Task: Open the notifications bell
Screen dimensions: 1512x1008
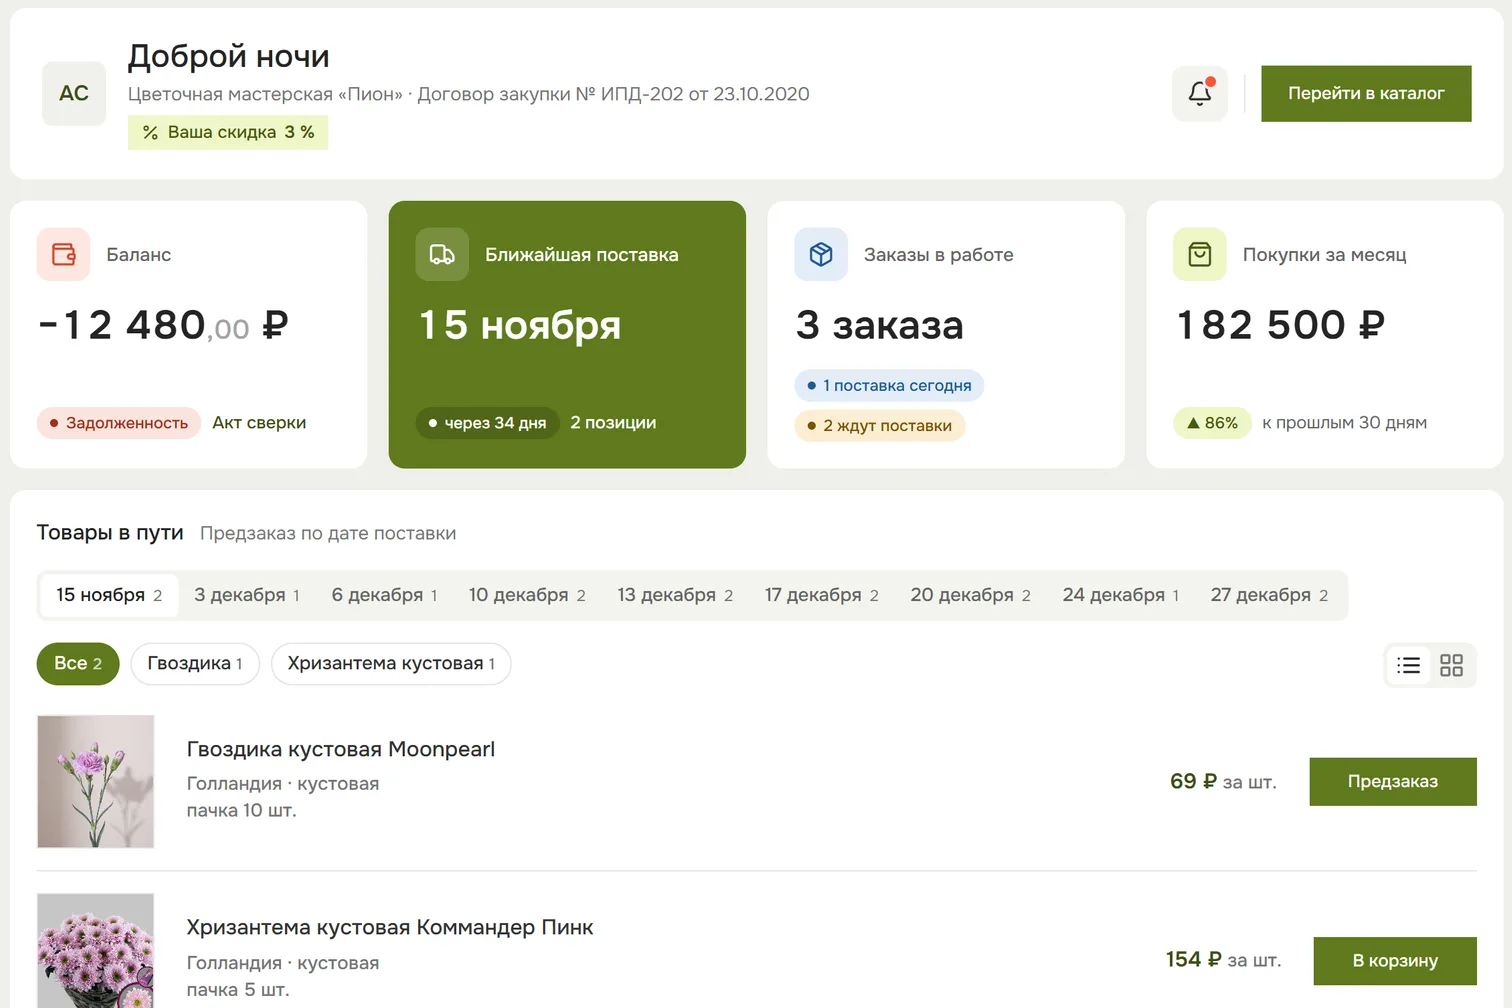Action: pos(1200,93)
